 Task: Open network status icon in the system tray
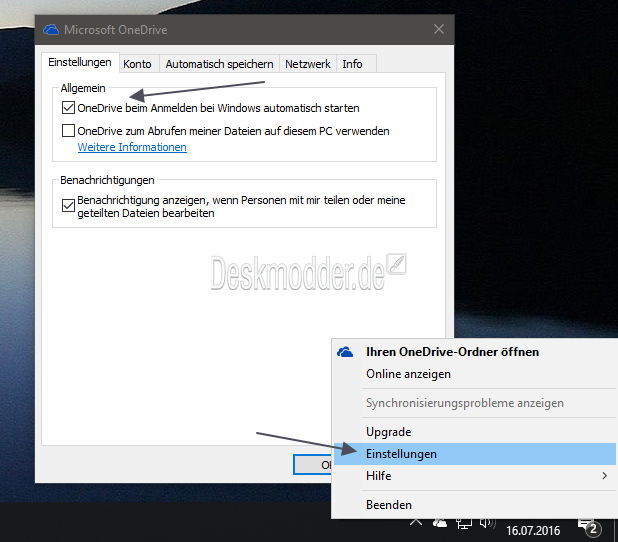click(464, 524)
